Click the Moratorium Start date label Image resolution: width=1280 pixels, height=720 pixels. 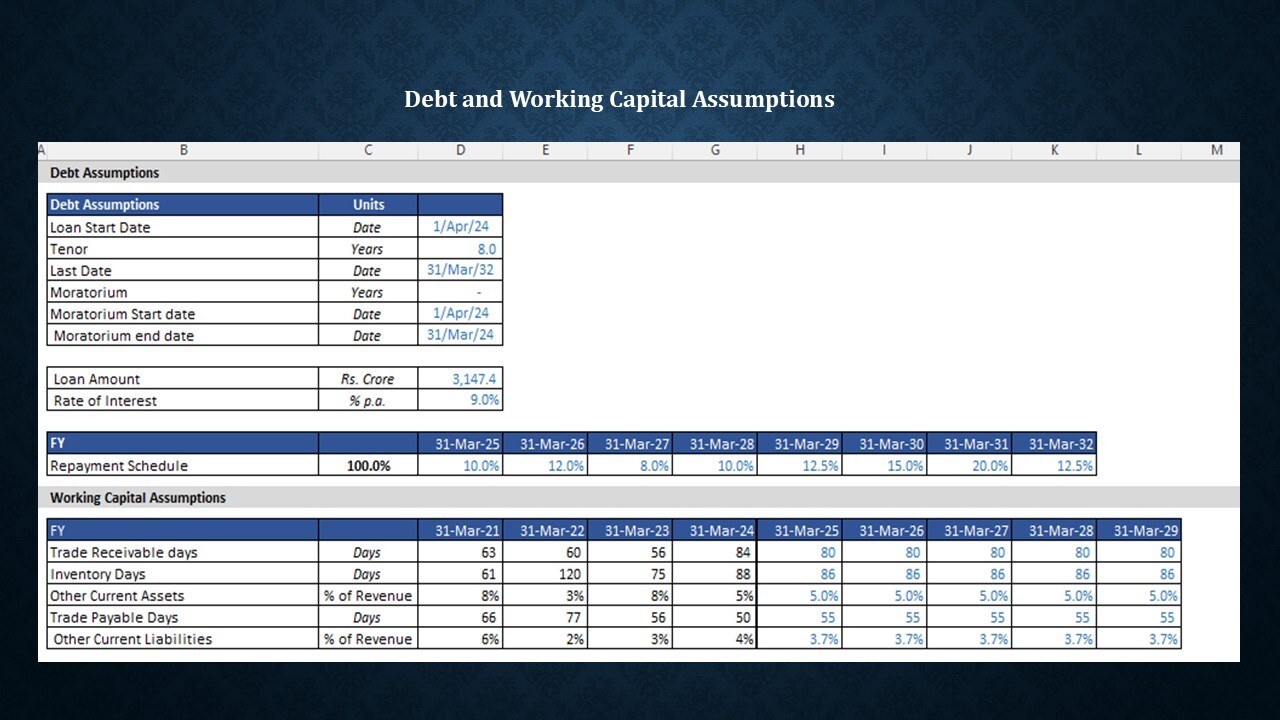122,314
